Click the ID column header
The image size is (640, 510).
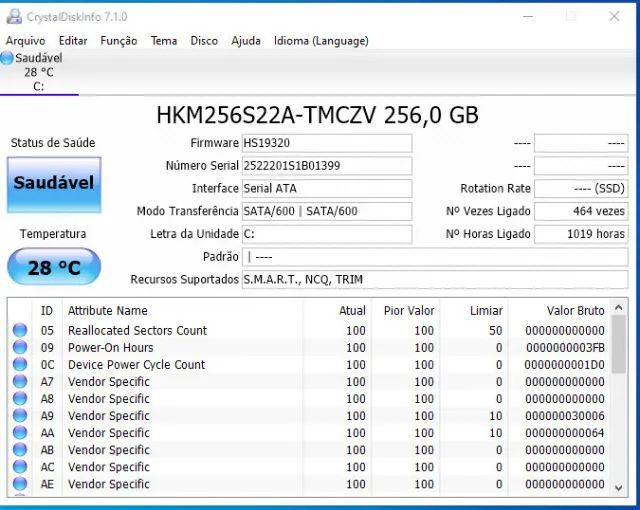(x=47, y=311)
